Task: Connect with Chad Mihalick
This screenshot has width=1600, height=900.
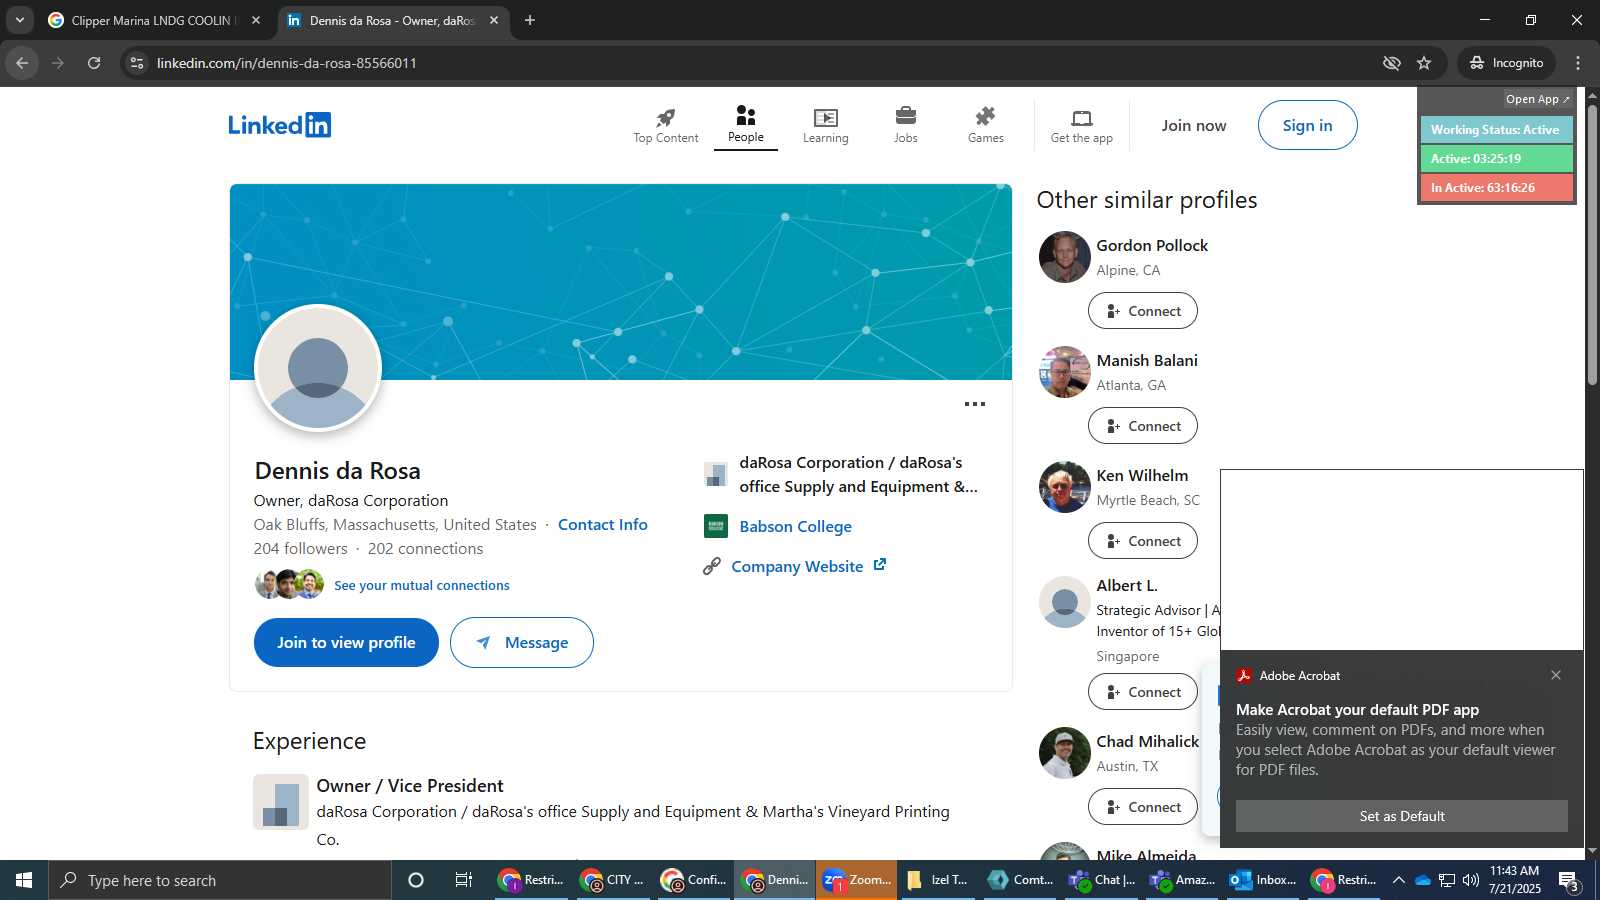Action: point(1143,807)
